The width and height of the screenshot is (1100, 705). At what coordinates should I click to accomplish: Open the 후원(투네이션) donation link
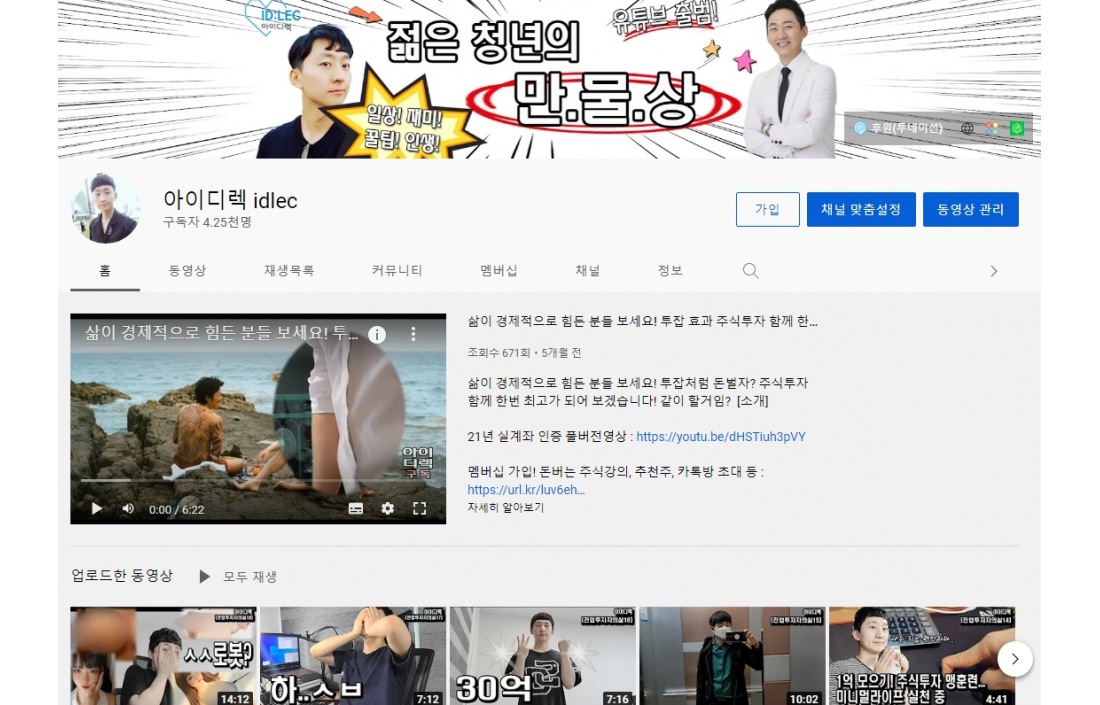point(898,128)
